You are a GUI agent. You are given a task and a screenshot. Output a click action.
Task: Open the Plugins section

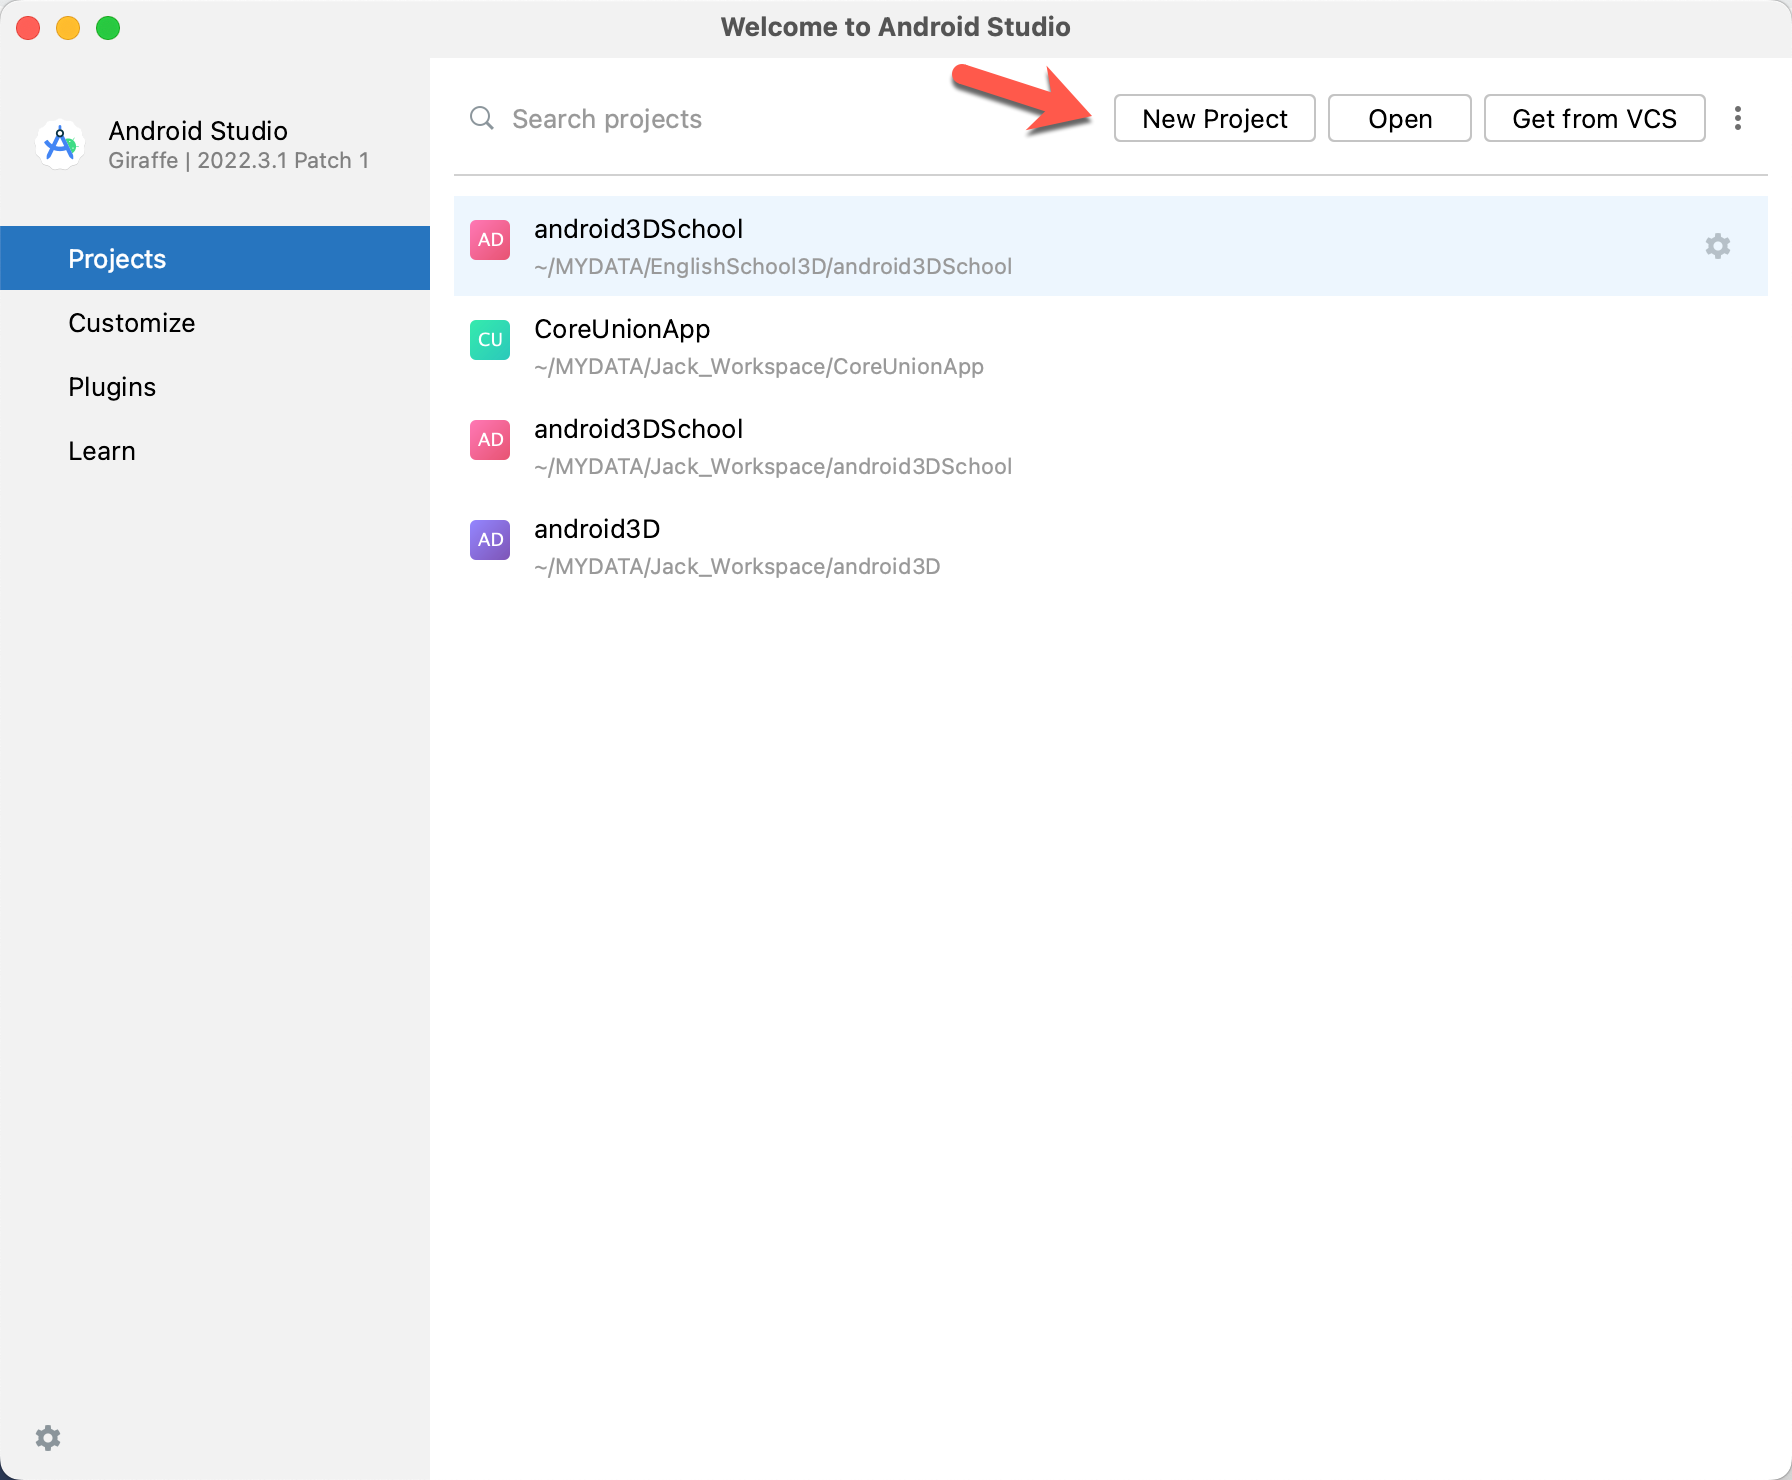[x=215, y=386]
